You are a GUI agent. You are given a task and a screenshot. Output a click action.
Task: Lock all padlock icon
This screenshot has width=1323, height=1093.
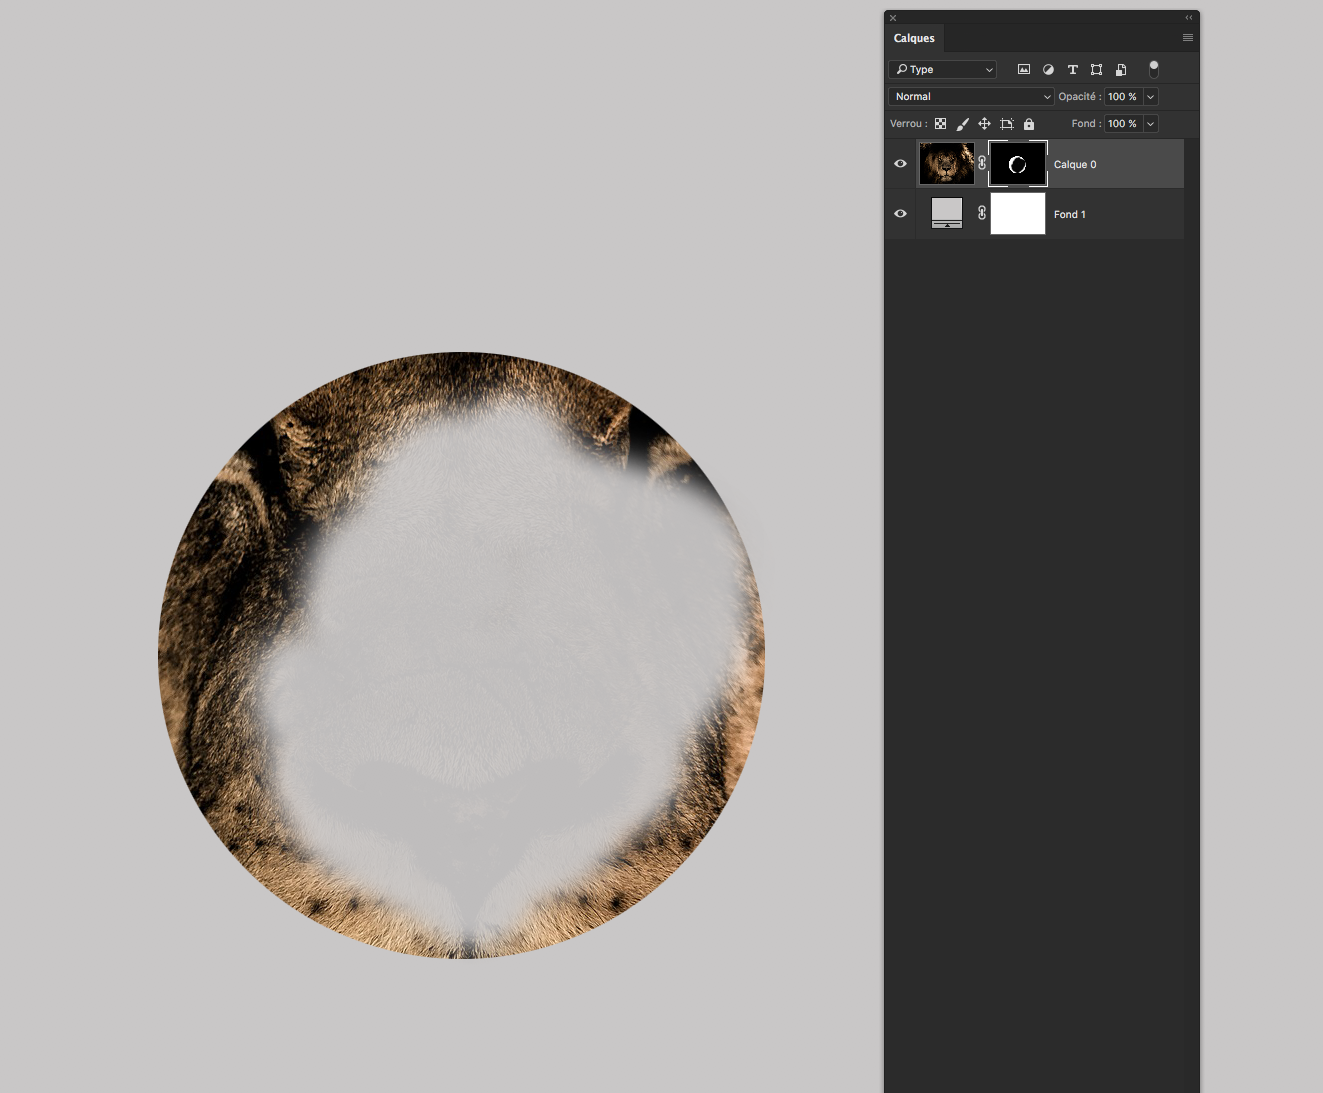(x=1029, y=124)
